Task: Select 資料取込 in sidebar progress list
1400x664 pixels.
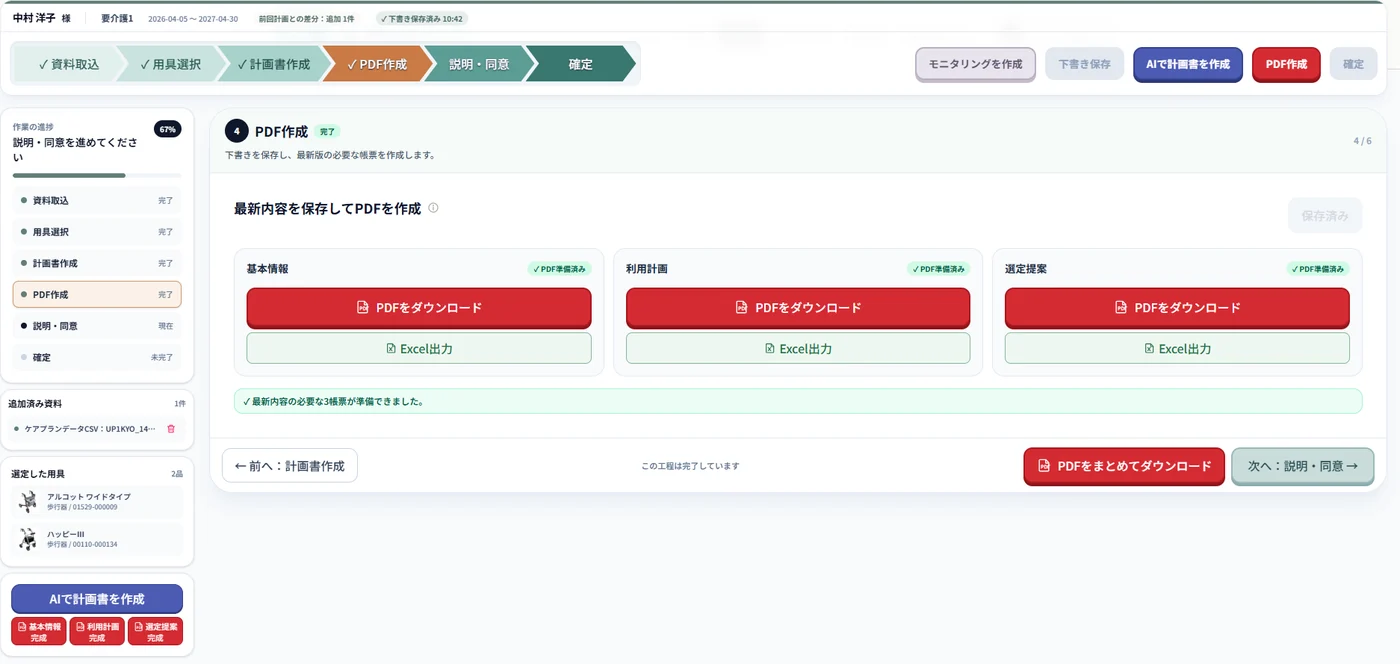Action: point(97,201)
